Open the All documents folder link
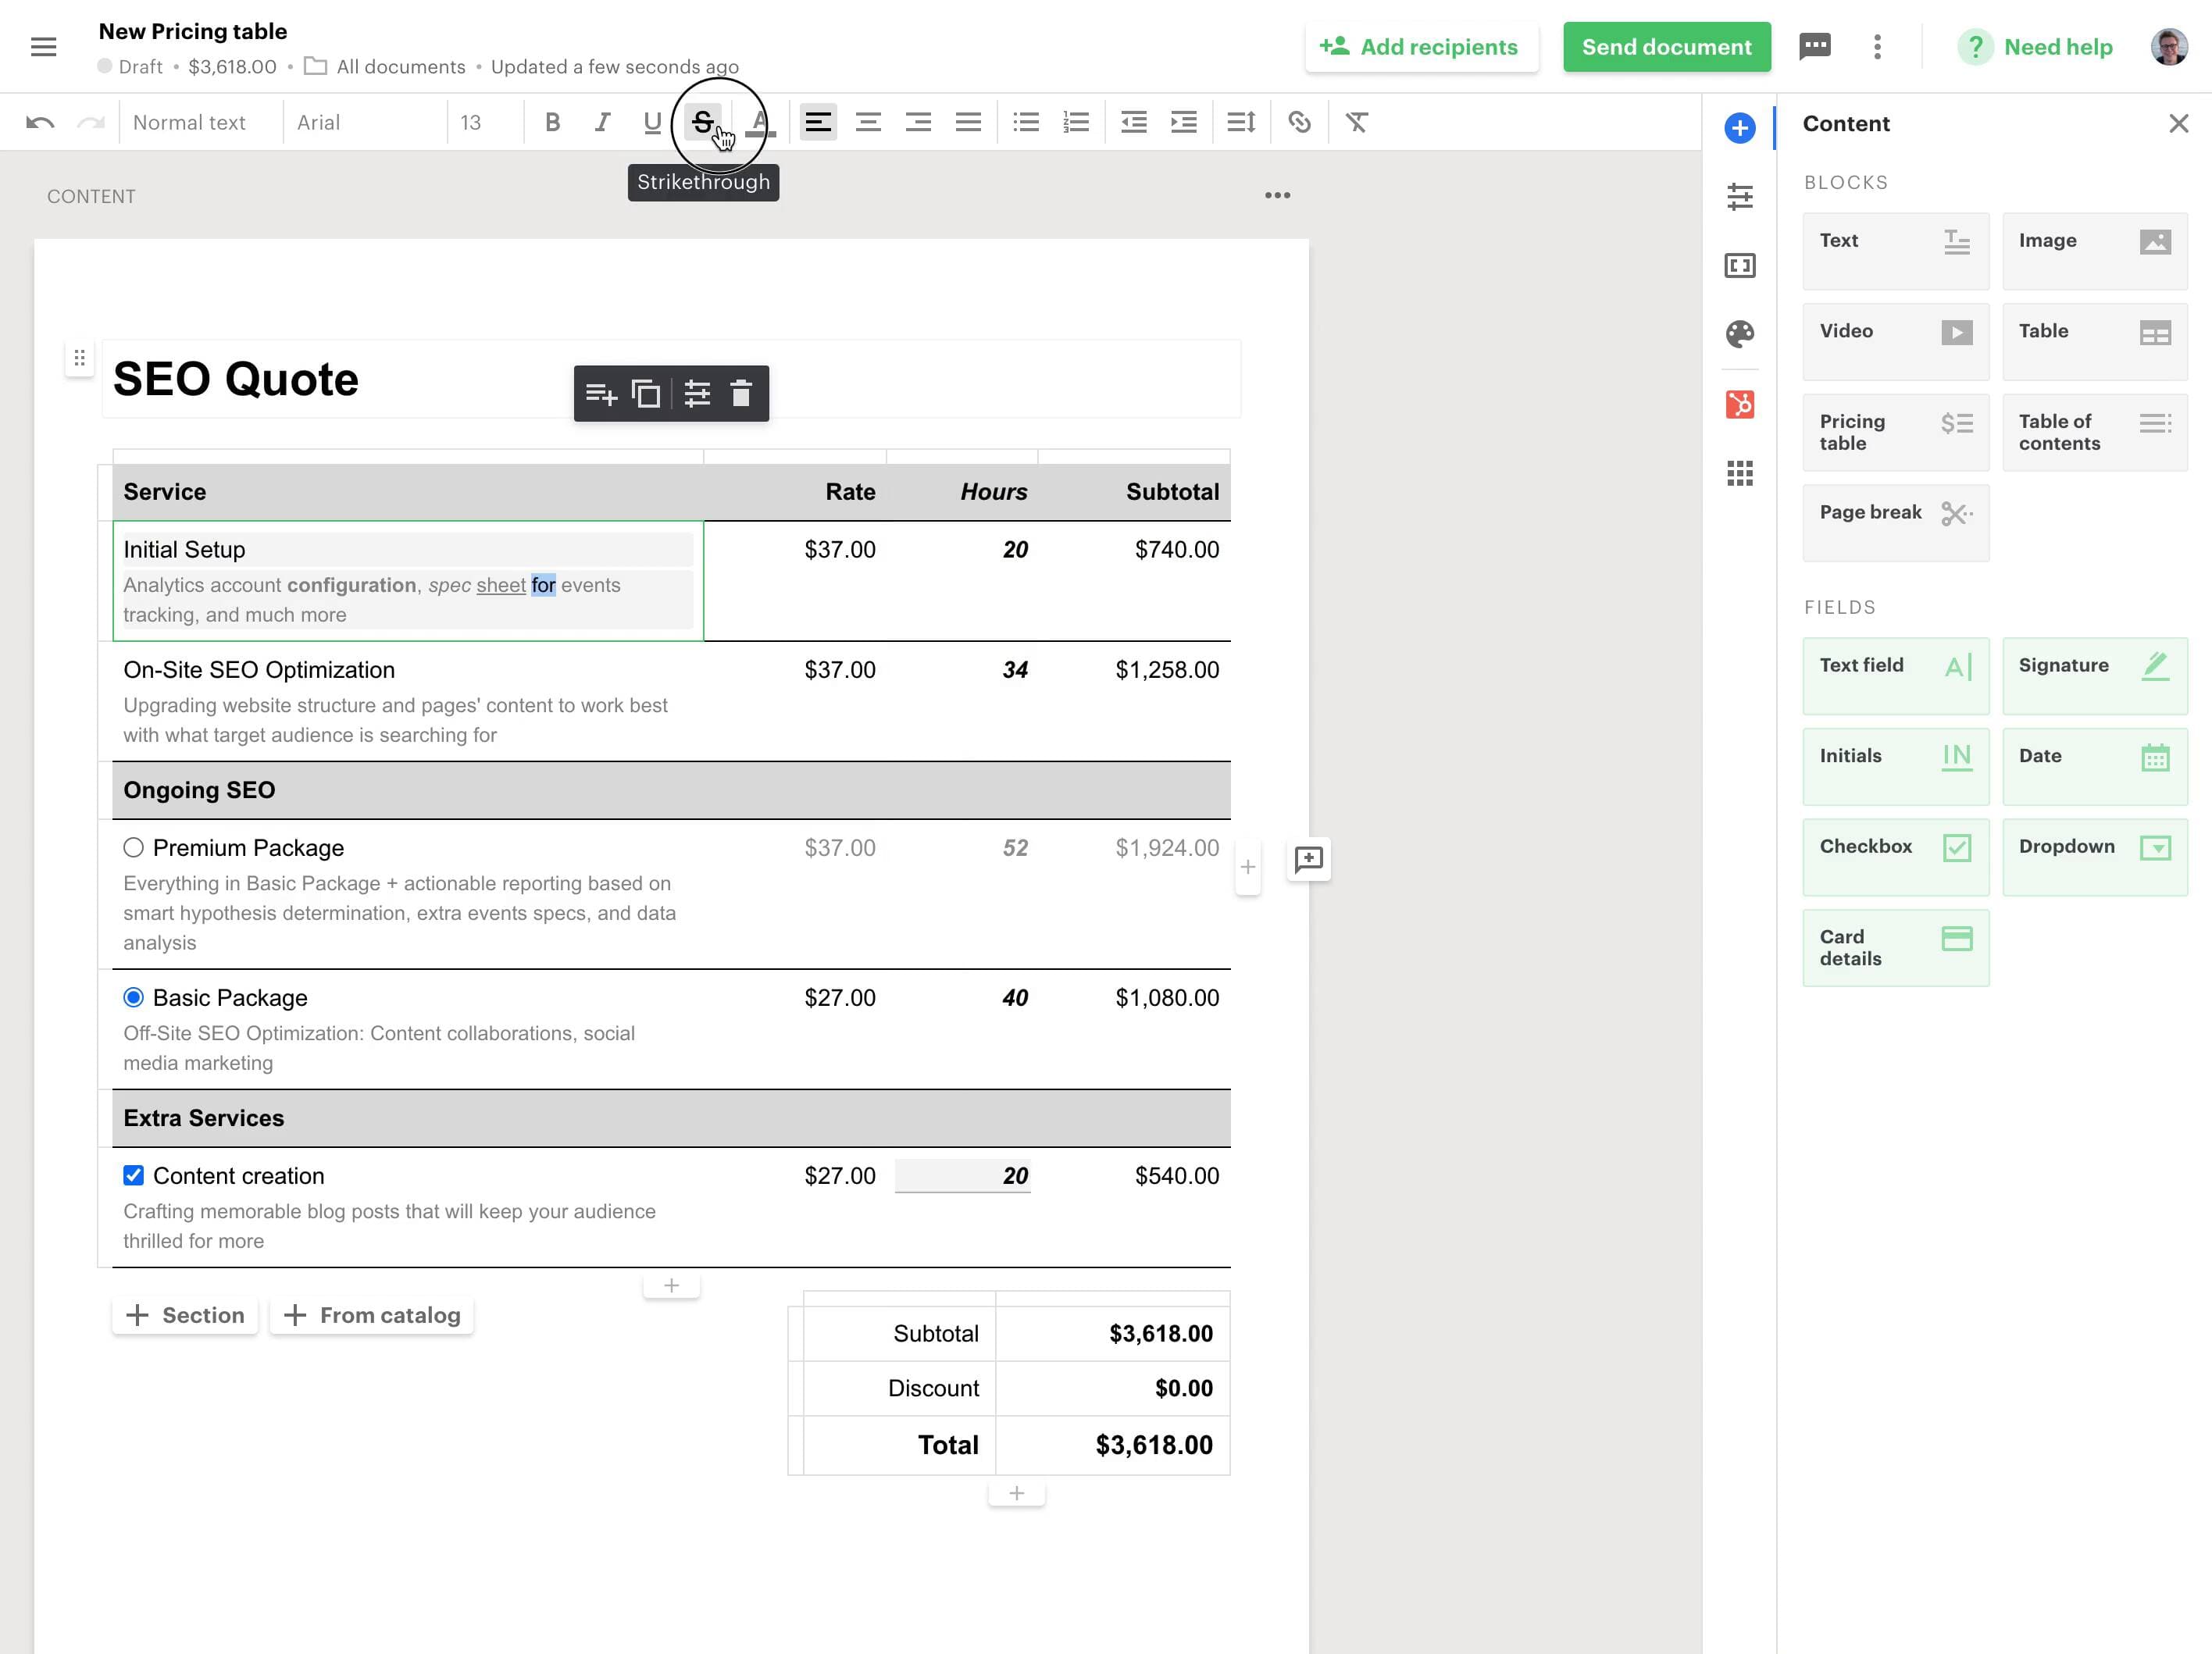This screenshot has height=1654, width=2212. pos(385,67)
